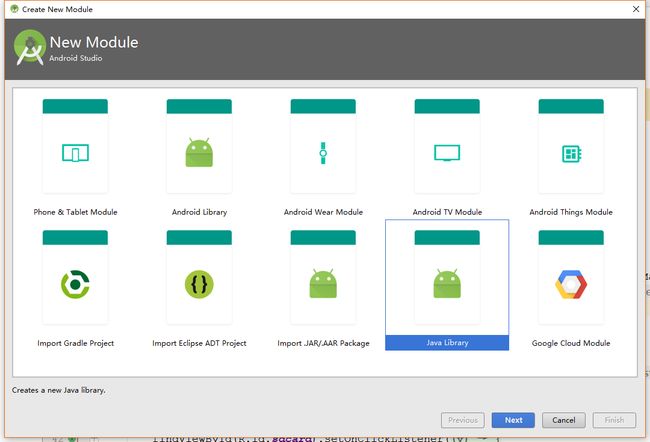Click the "Creates a new Java library." description
The height and width of the screenshot is (442, 650).
(58, 390)
